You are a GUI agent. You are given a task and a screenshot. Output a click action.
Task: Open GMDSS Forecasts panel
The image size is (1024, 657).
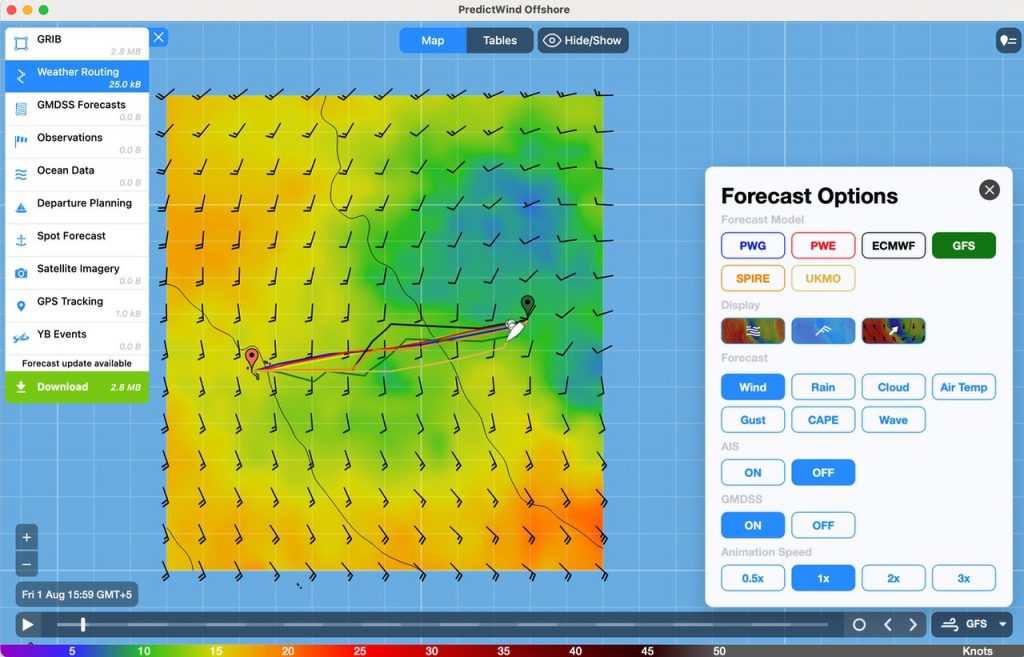point(77,109)
